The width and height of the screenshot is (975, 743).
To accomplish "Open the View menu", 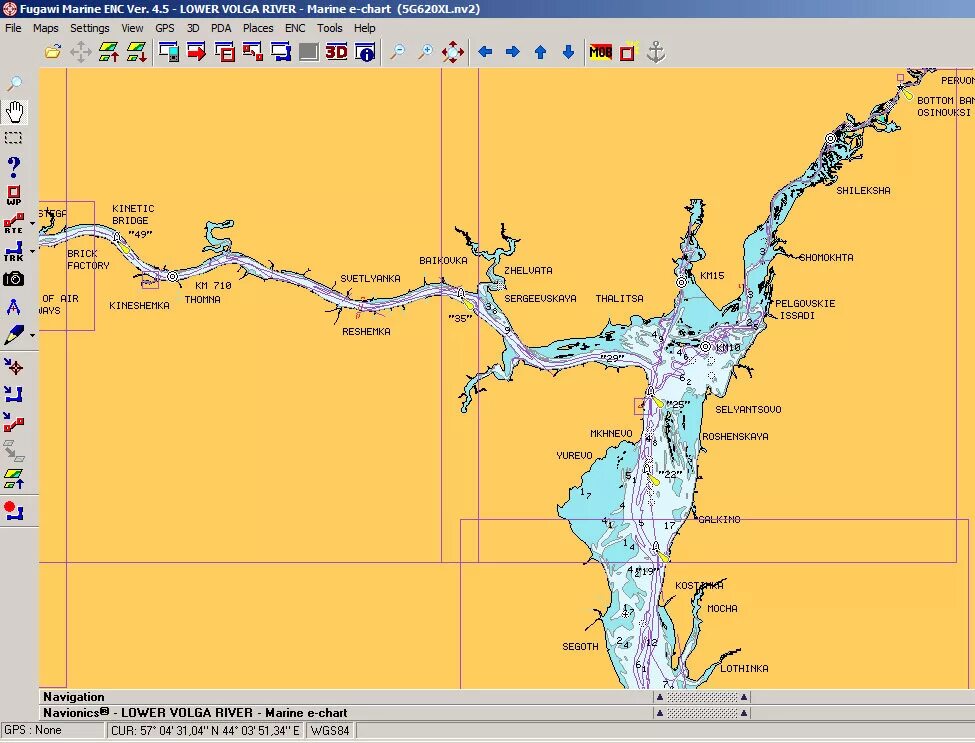I will pos(132,28).
